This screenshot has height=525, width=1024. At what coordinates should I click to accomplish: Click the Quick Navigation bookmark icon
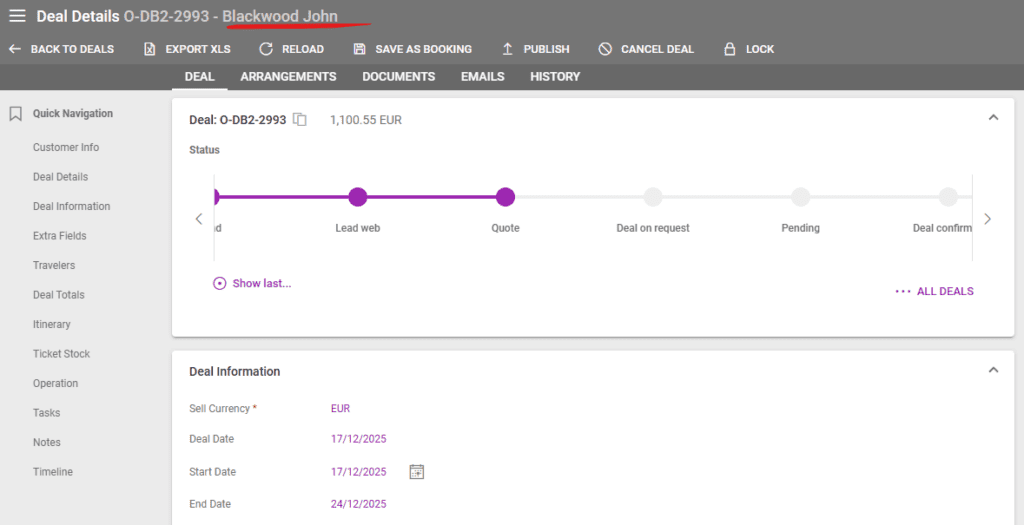click(x=16, y=114)
